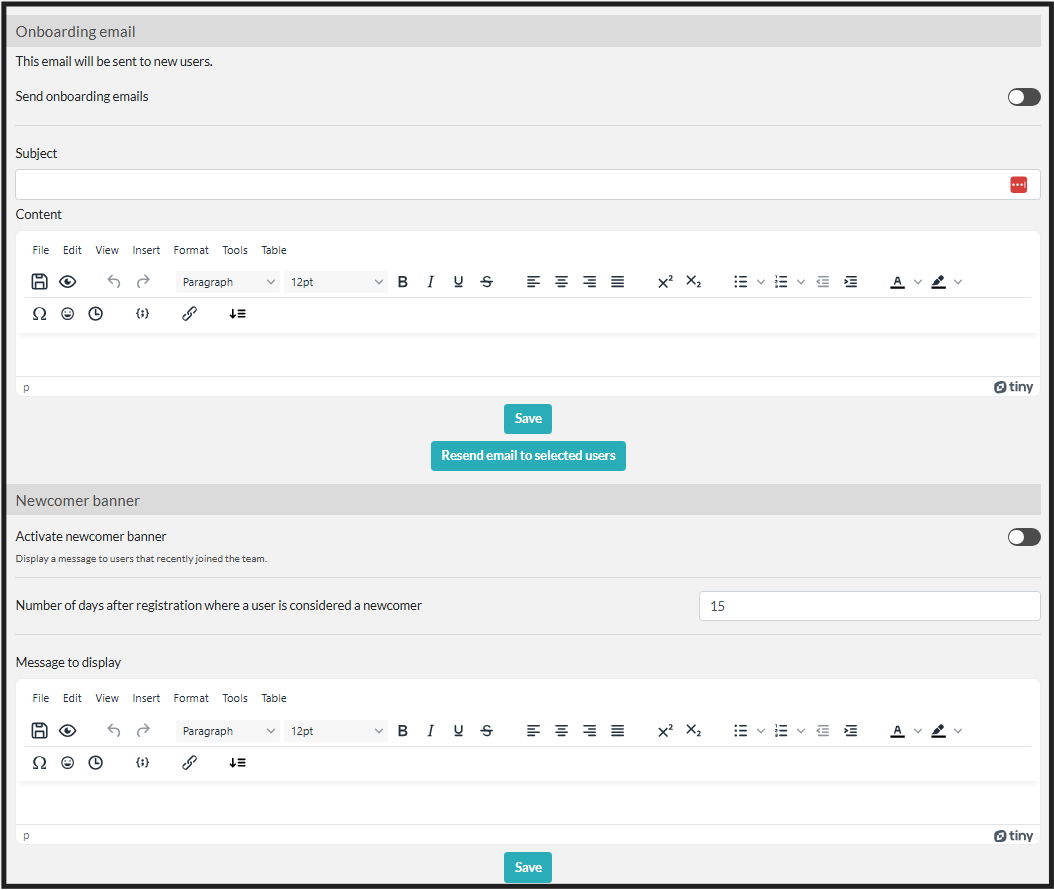Expand bullet list style arrow in onboarding email editor
This screenshot has width=1054, height=890.
pos(761,282)
